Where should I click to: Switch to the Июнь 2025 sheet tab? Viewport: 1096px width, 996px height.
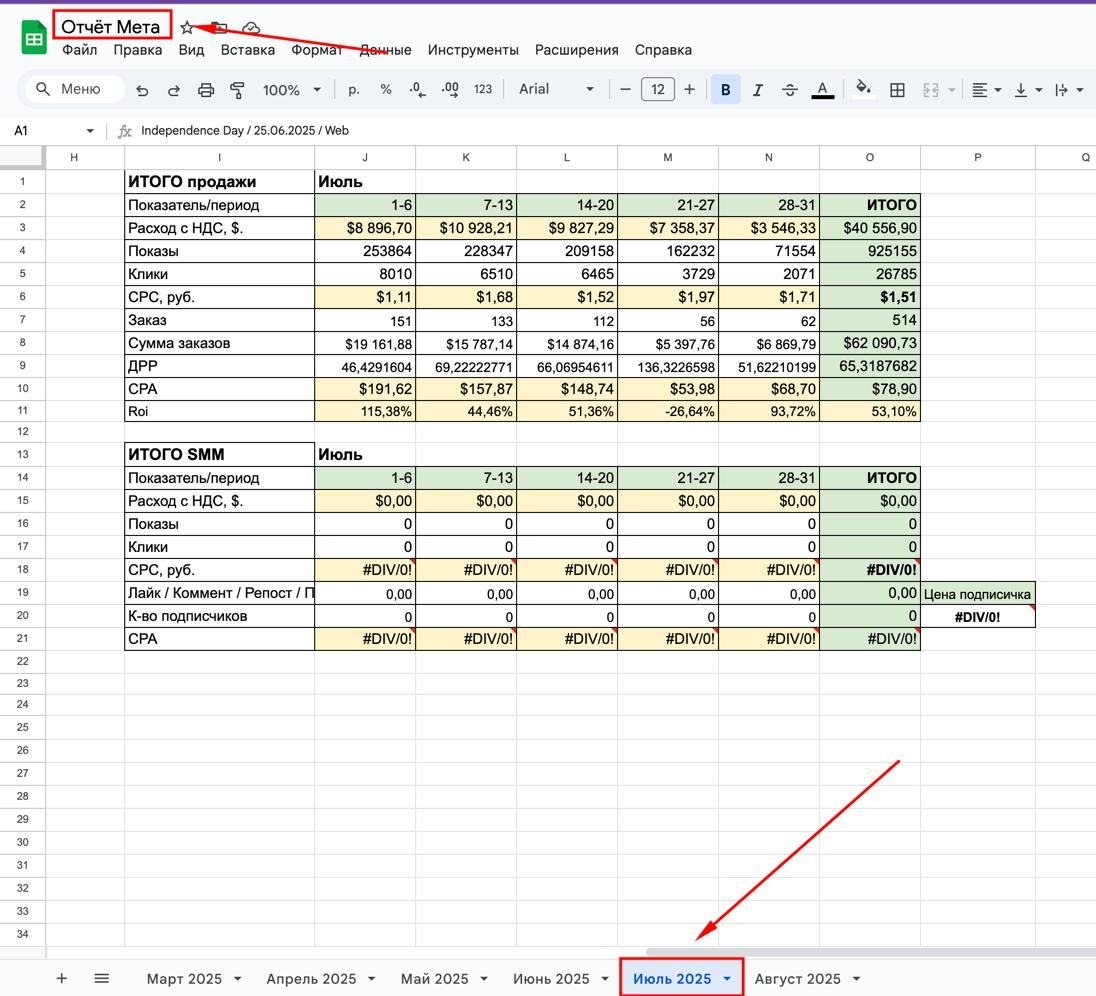(x=551, y=979)
